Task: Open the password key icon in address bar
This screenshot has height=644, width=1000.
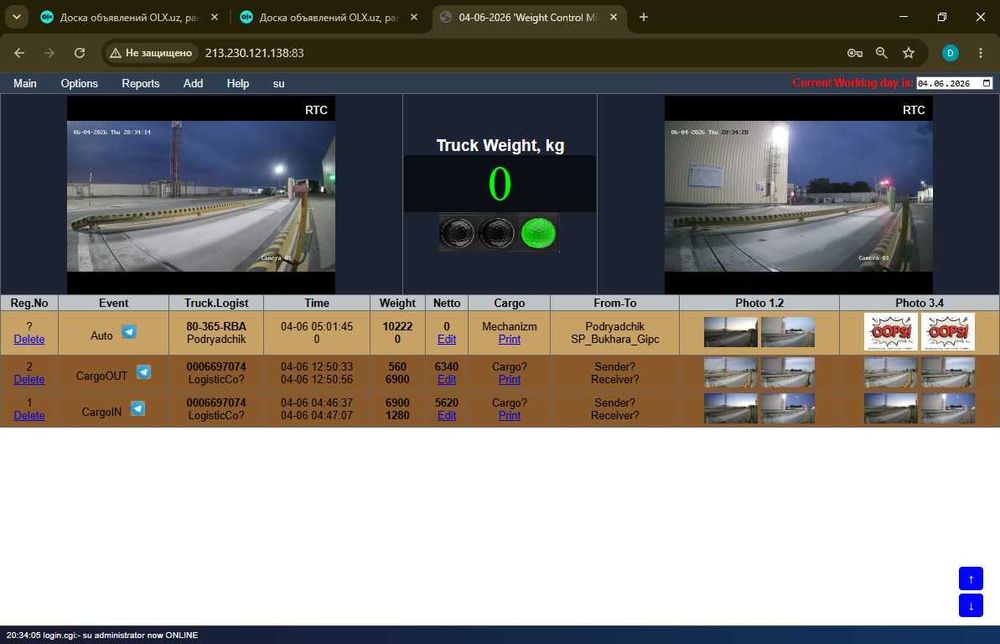Action: pos(855,53)
